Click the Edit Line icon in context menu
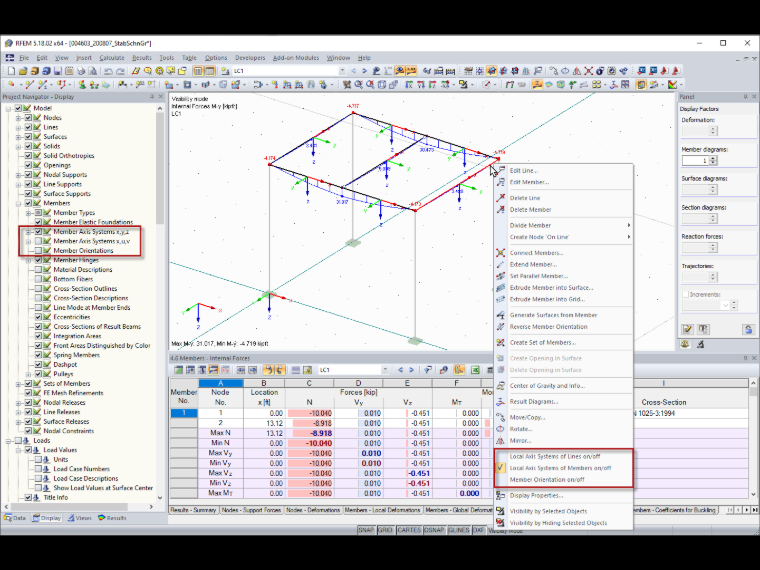Viewport: 760px width, 570px height. [x=501, y=171]
